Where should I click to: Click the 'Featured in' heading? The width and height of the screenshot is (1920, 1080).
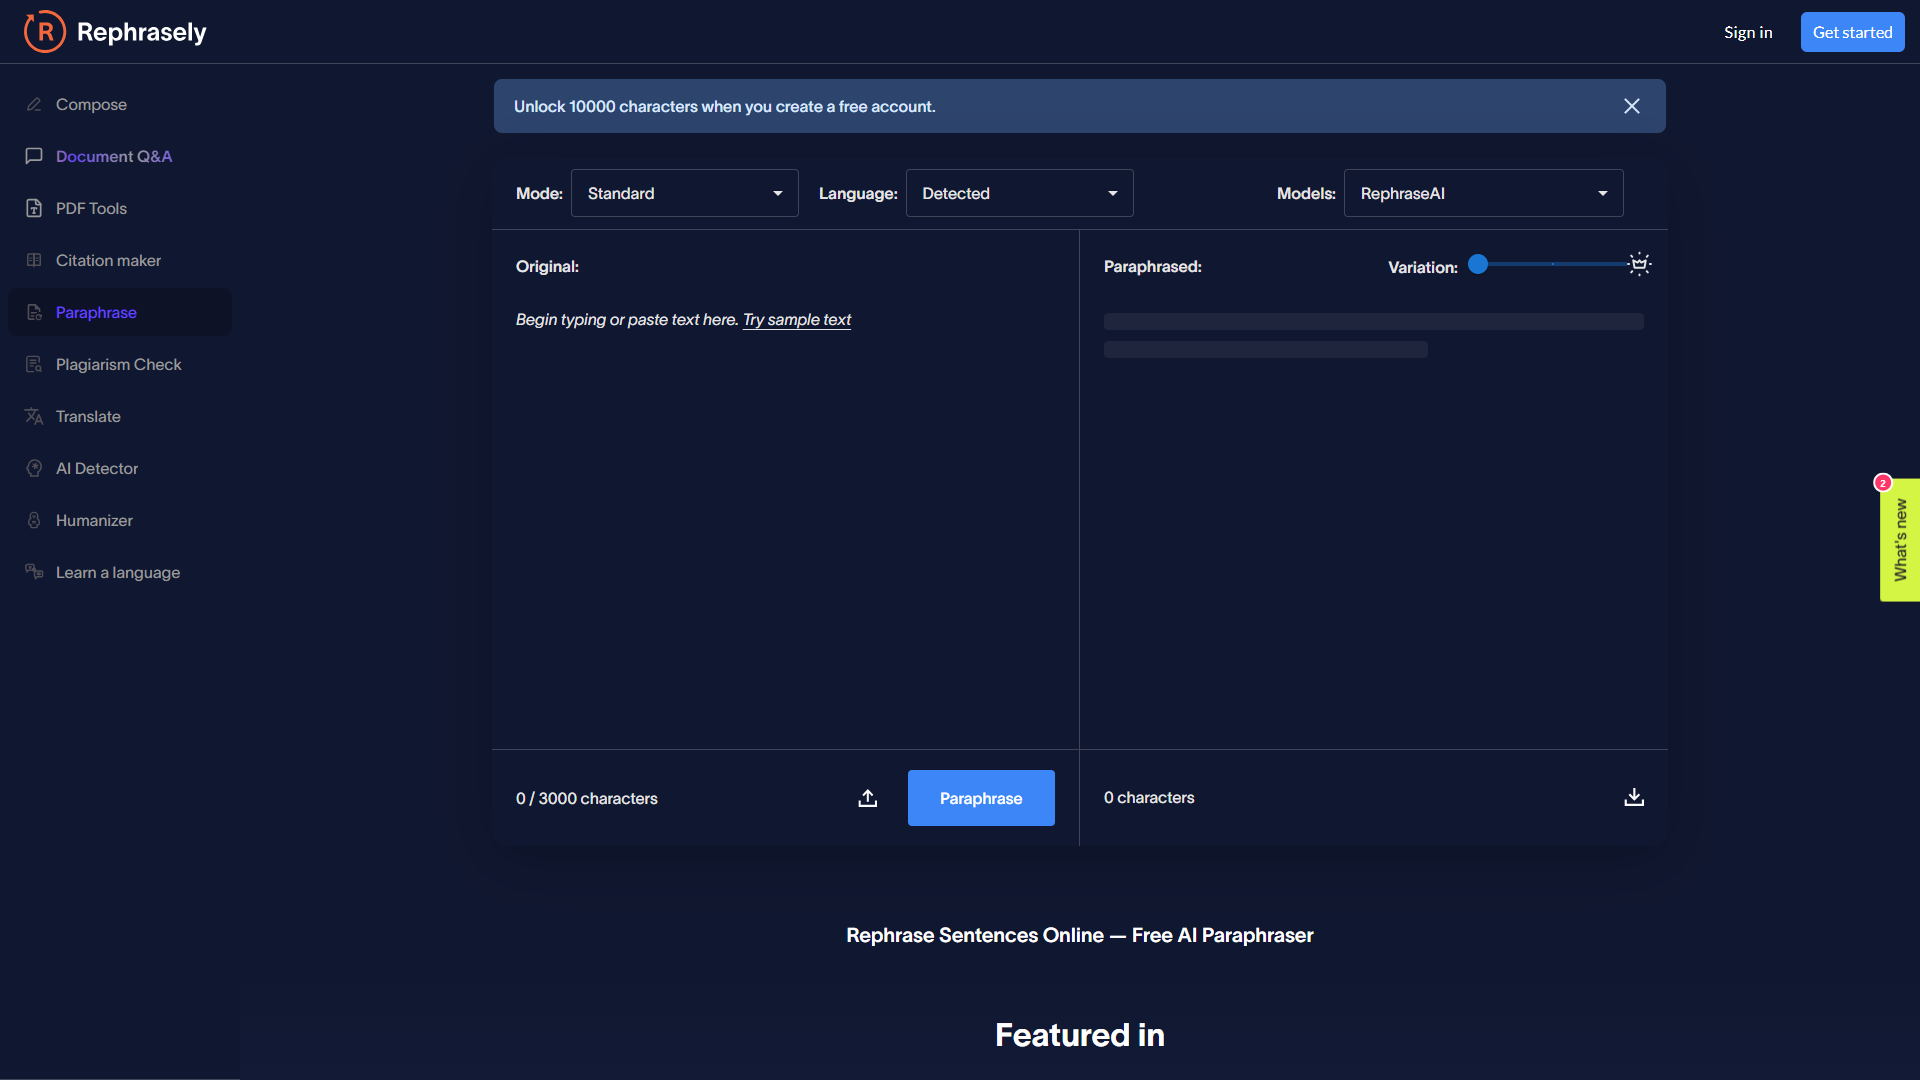tap(1080, 1035)
